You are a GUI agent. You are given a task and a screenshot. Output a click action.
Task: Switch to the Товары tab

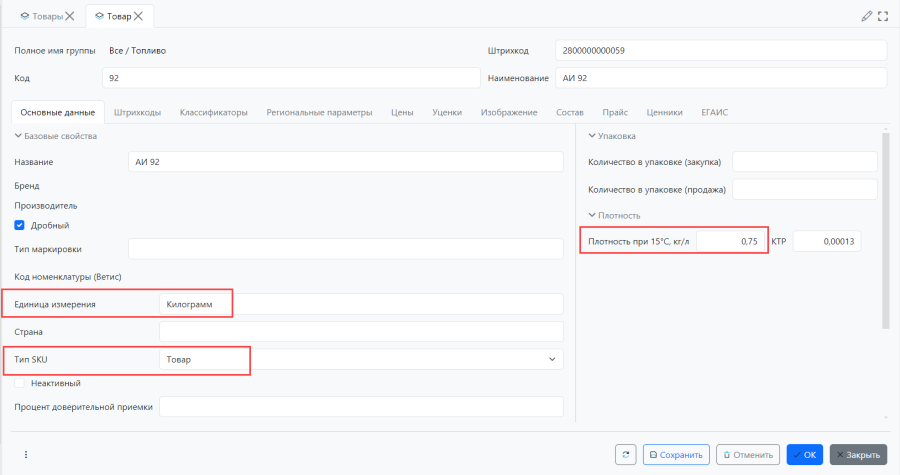tap(41, 16)
